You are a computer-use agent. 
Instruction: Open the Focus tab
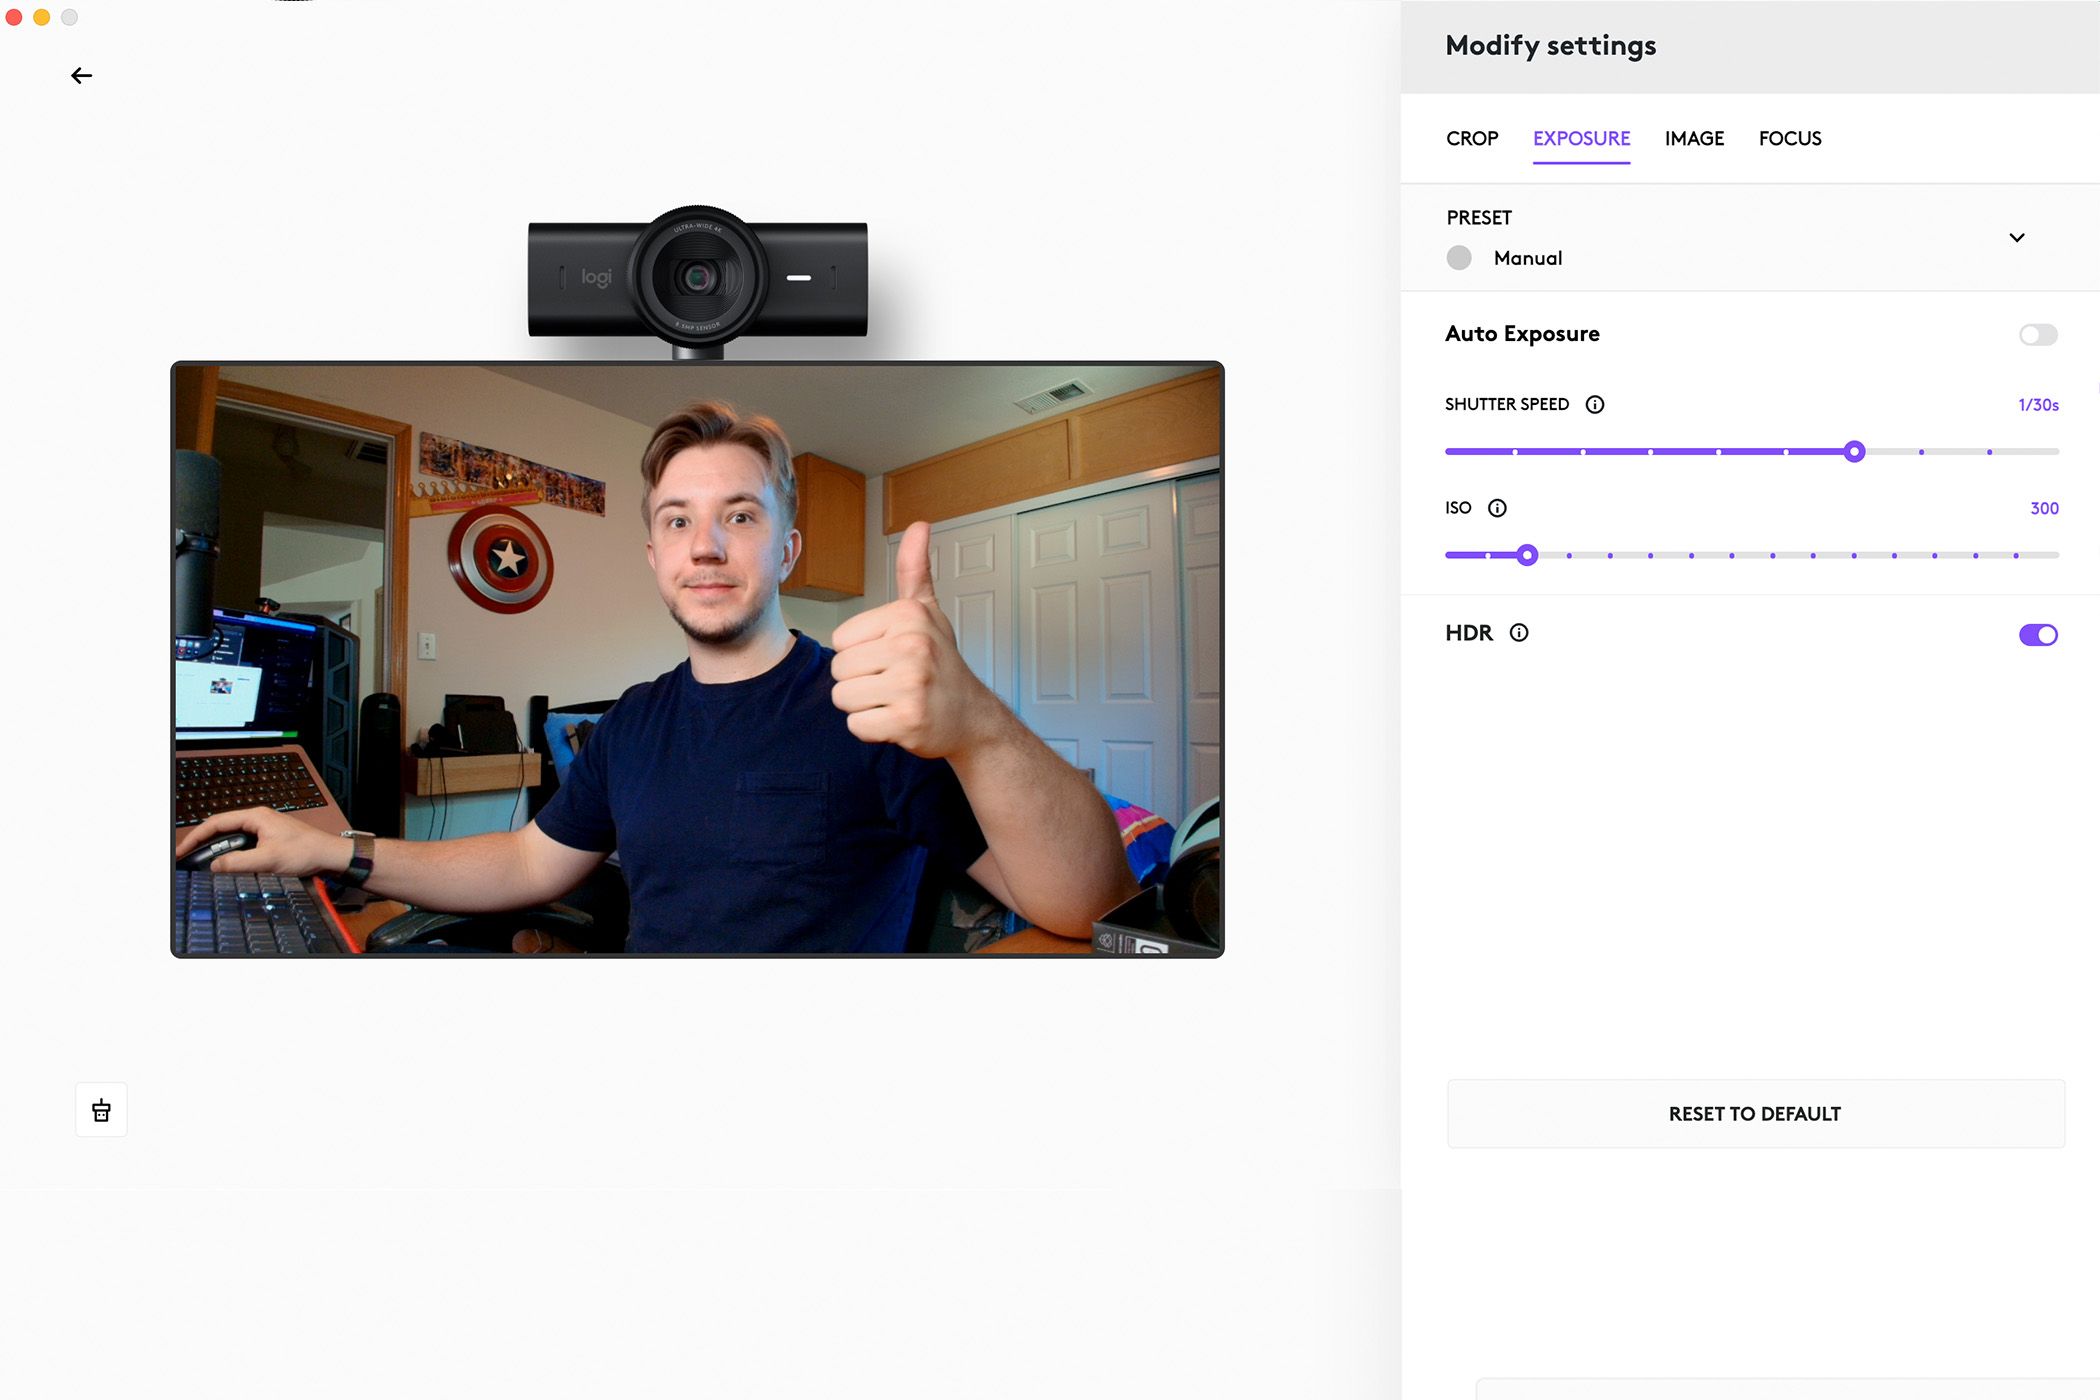pyautogui.click(x=1790, y=139)
